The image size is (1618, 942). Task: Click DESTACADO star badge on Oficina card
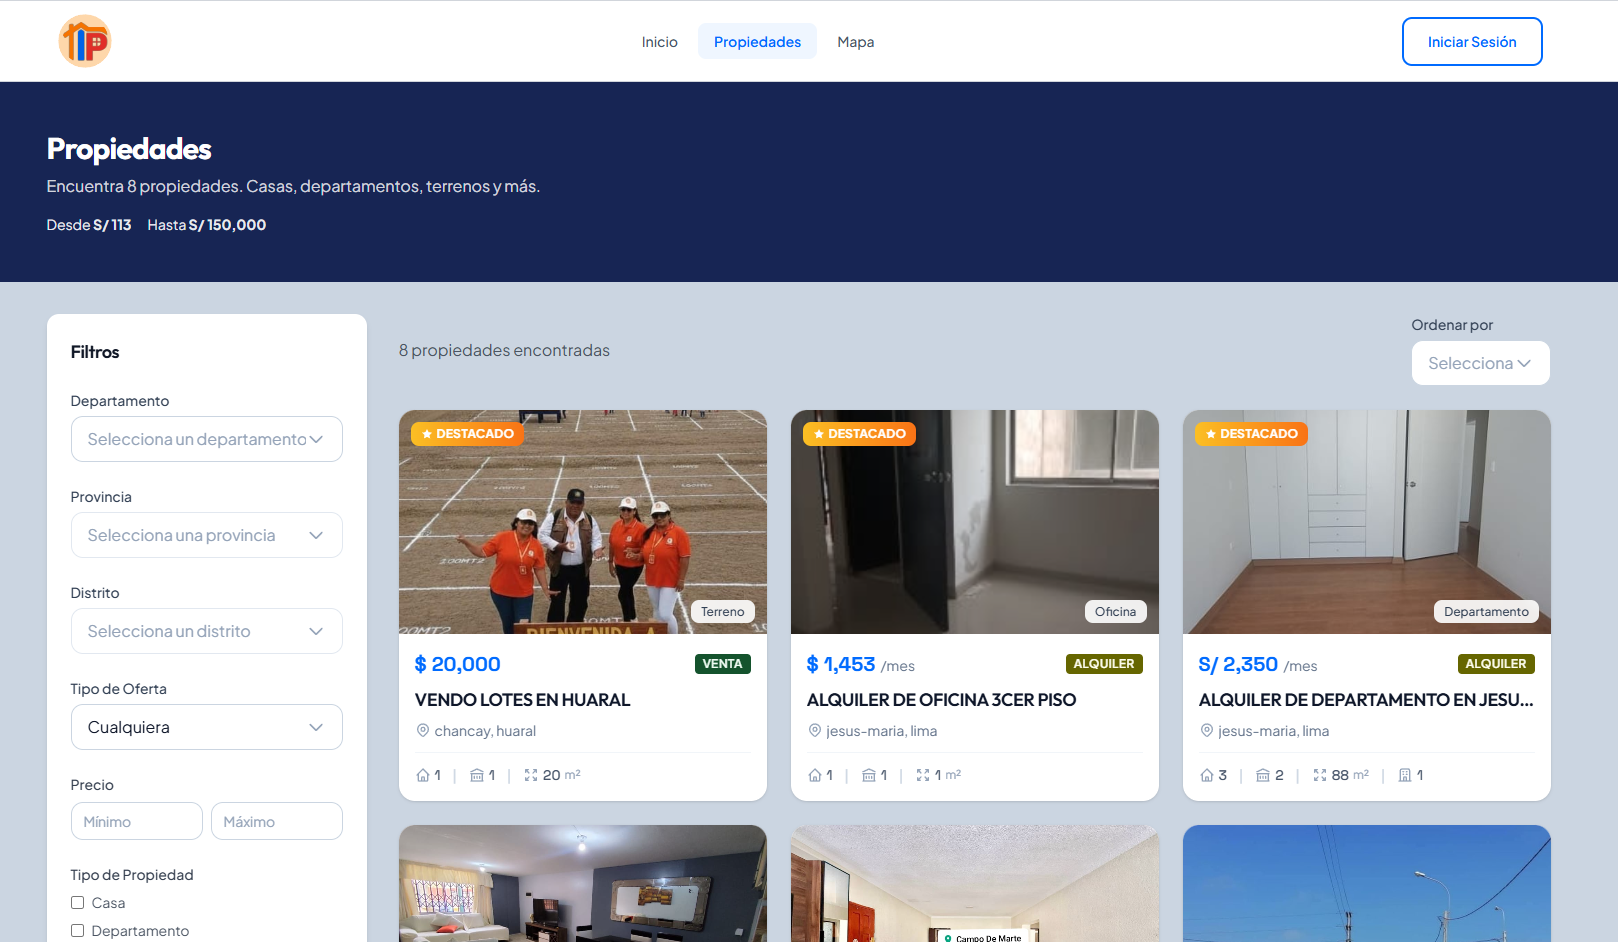859,434
